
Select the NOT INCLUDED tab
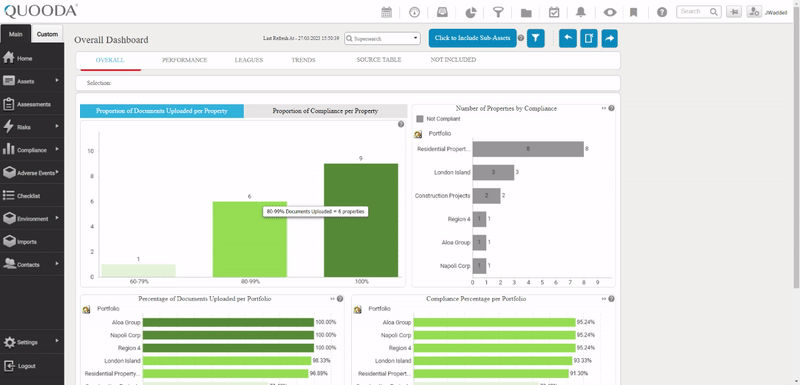pyautogui.click(x=453, y=60)
